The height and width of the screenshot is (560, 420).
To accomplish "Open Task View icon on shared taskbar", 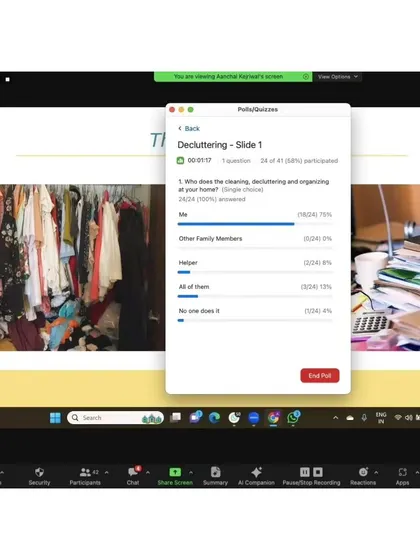I will tap(175, 418).
